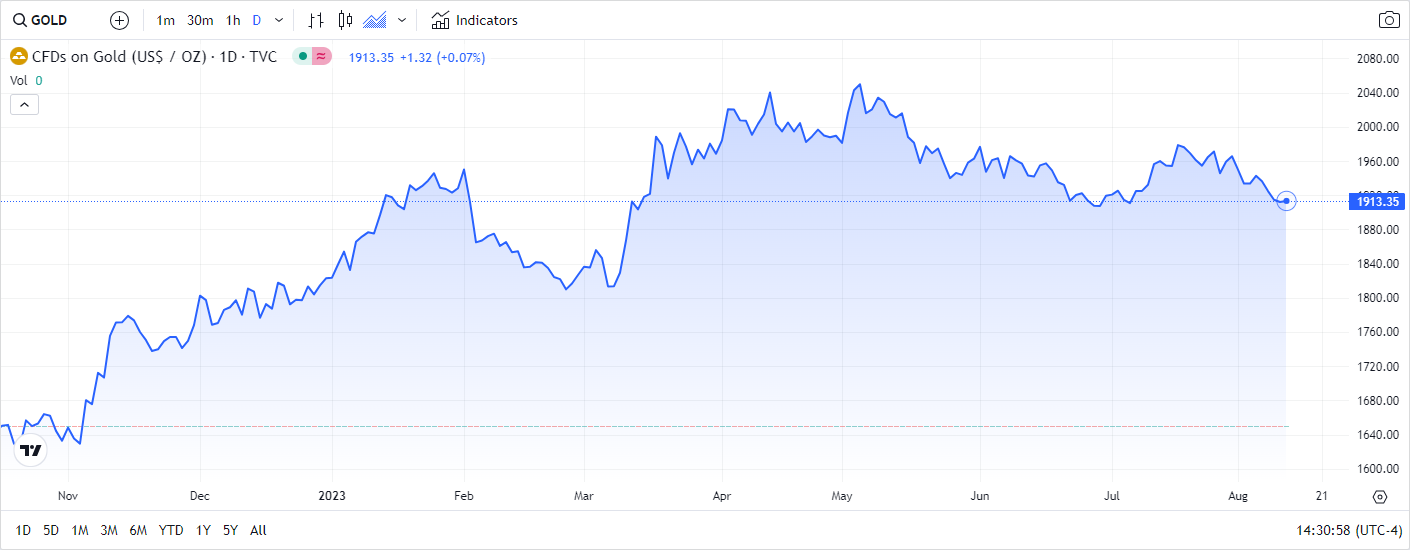
Task: Select the 1D range
Action: pos(23,531)
